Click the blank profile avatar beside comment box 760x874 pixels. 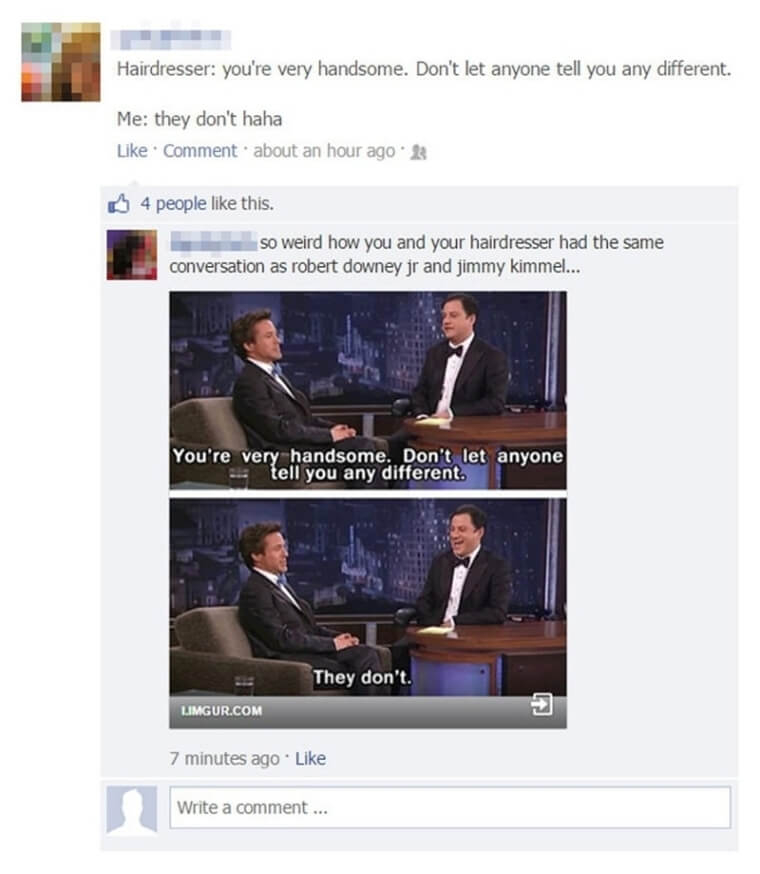[x=132, y=809]
